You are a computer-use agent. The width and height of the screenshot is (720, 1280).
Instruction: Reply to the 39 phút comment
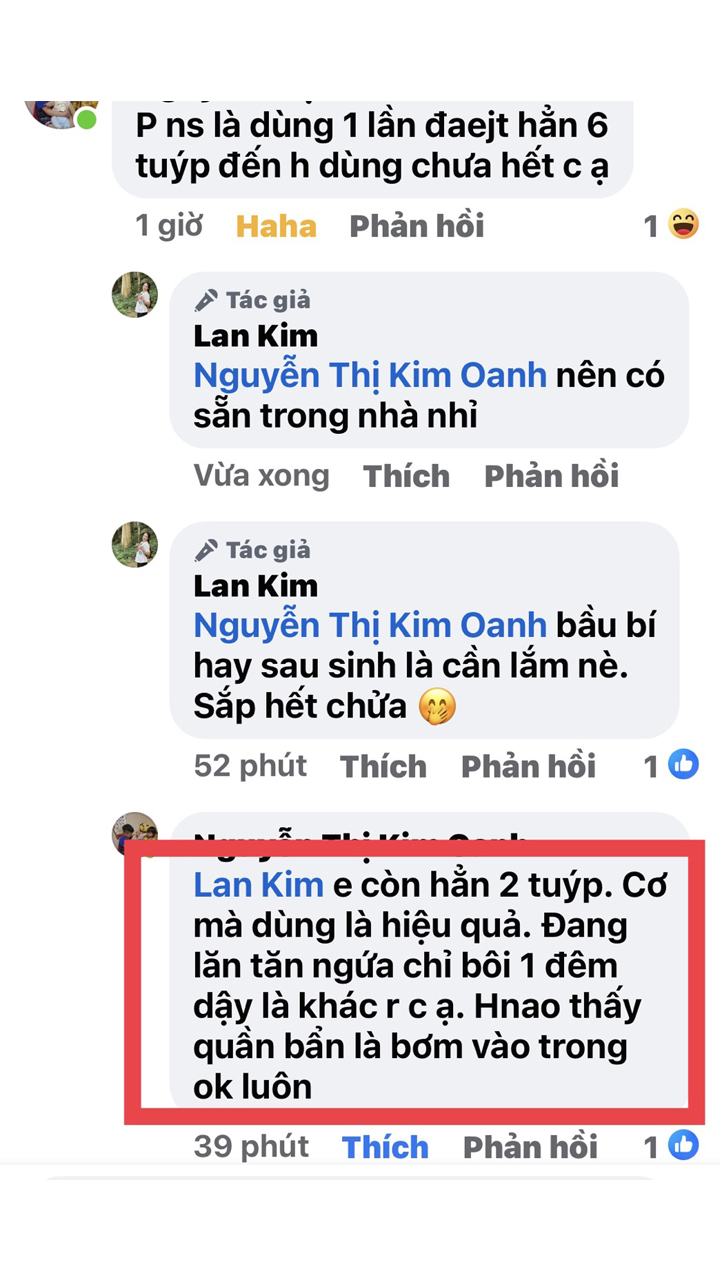[x=530, y=1147]
